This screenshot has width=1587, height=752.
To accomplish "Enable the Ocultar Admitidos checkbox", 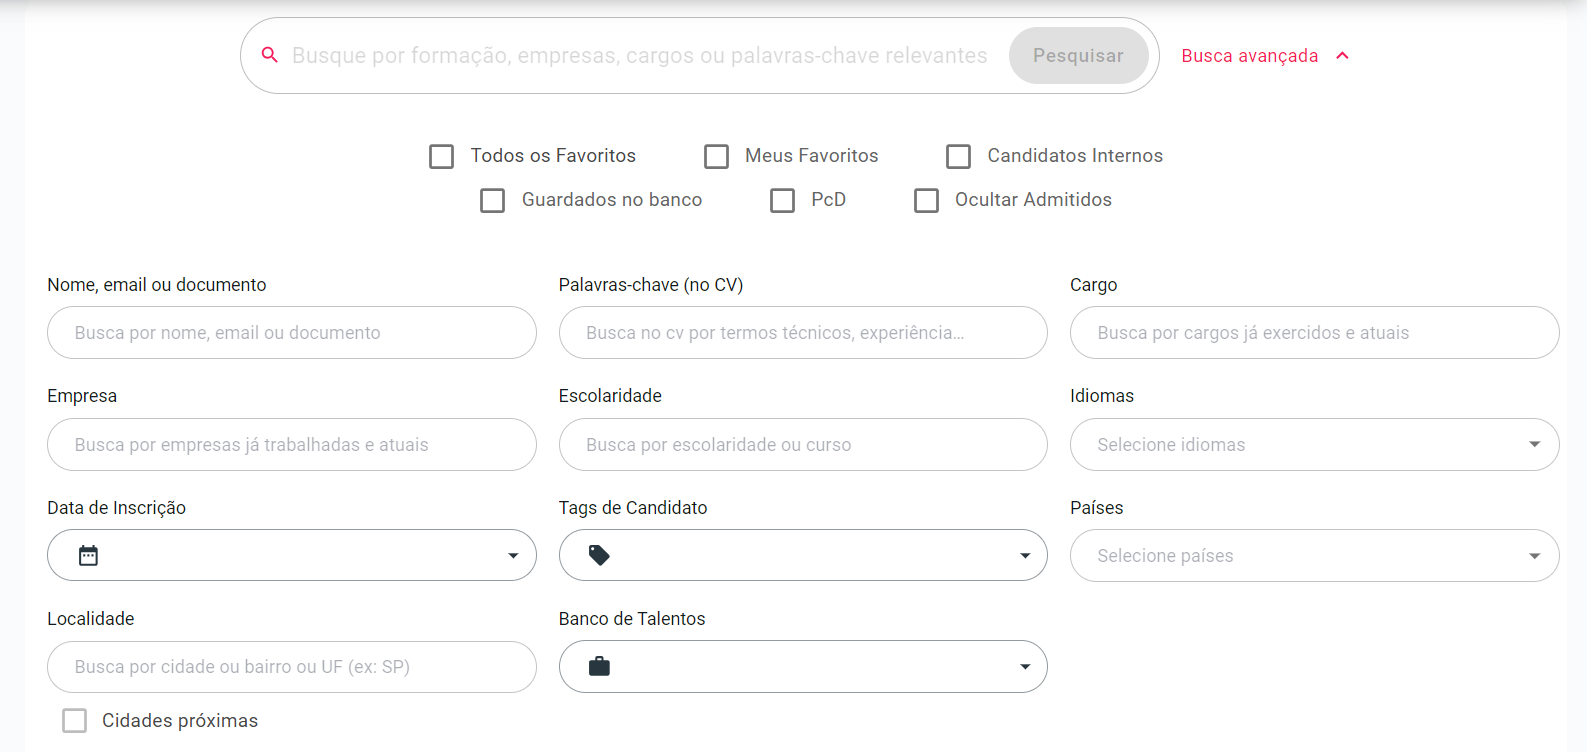I will pyautogui.click(x=926, y=200).
